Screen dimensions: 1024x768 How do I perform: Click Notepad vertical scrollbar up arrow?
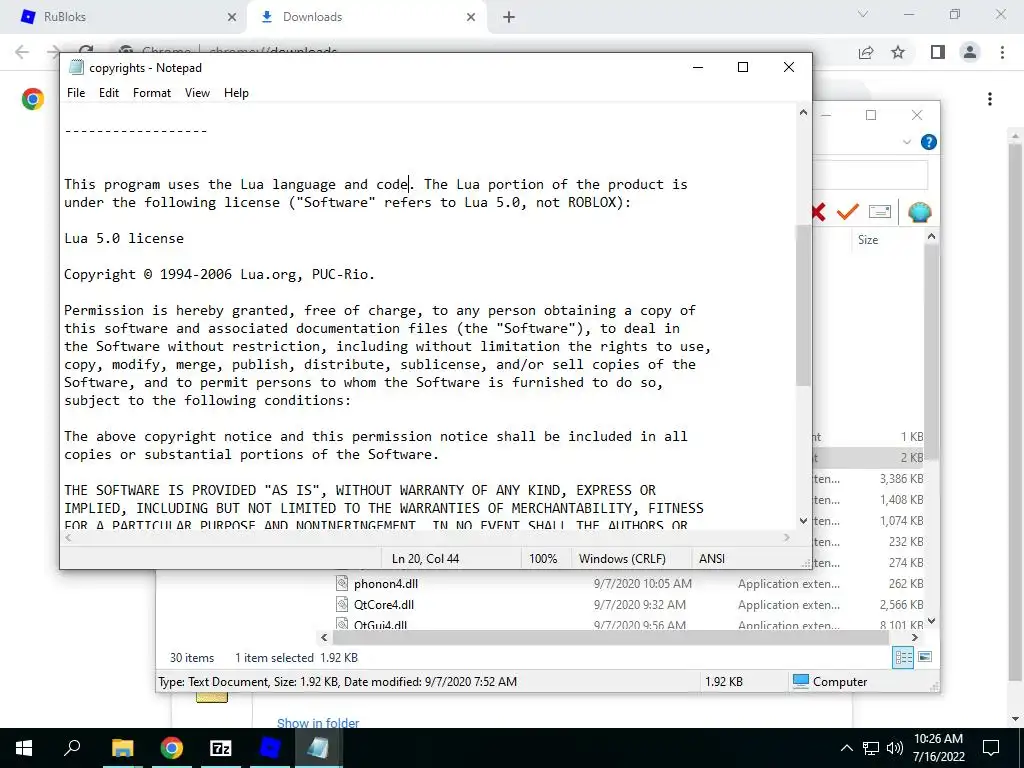[x=803, y=112]
